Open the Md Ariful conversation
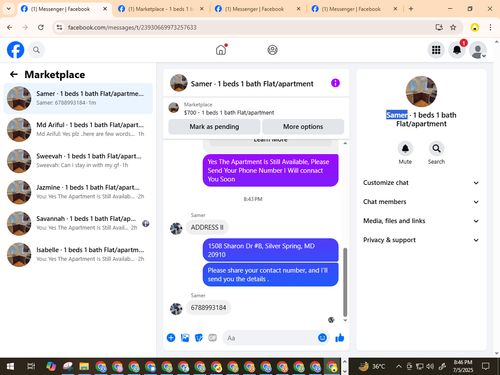The height and width of the screenshot is (375, 500). tap(78, 129)
